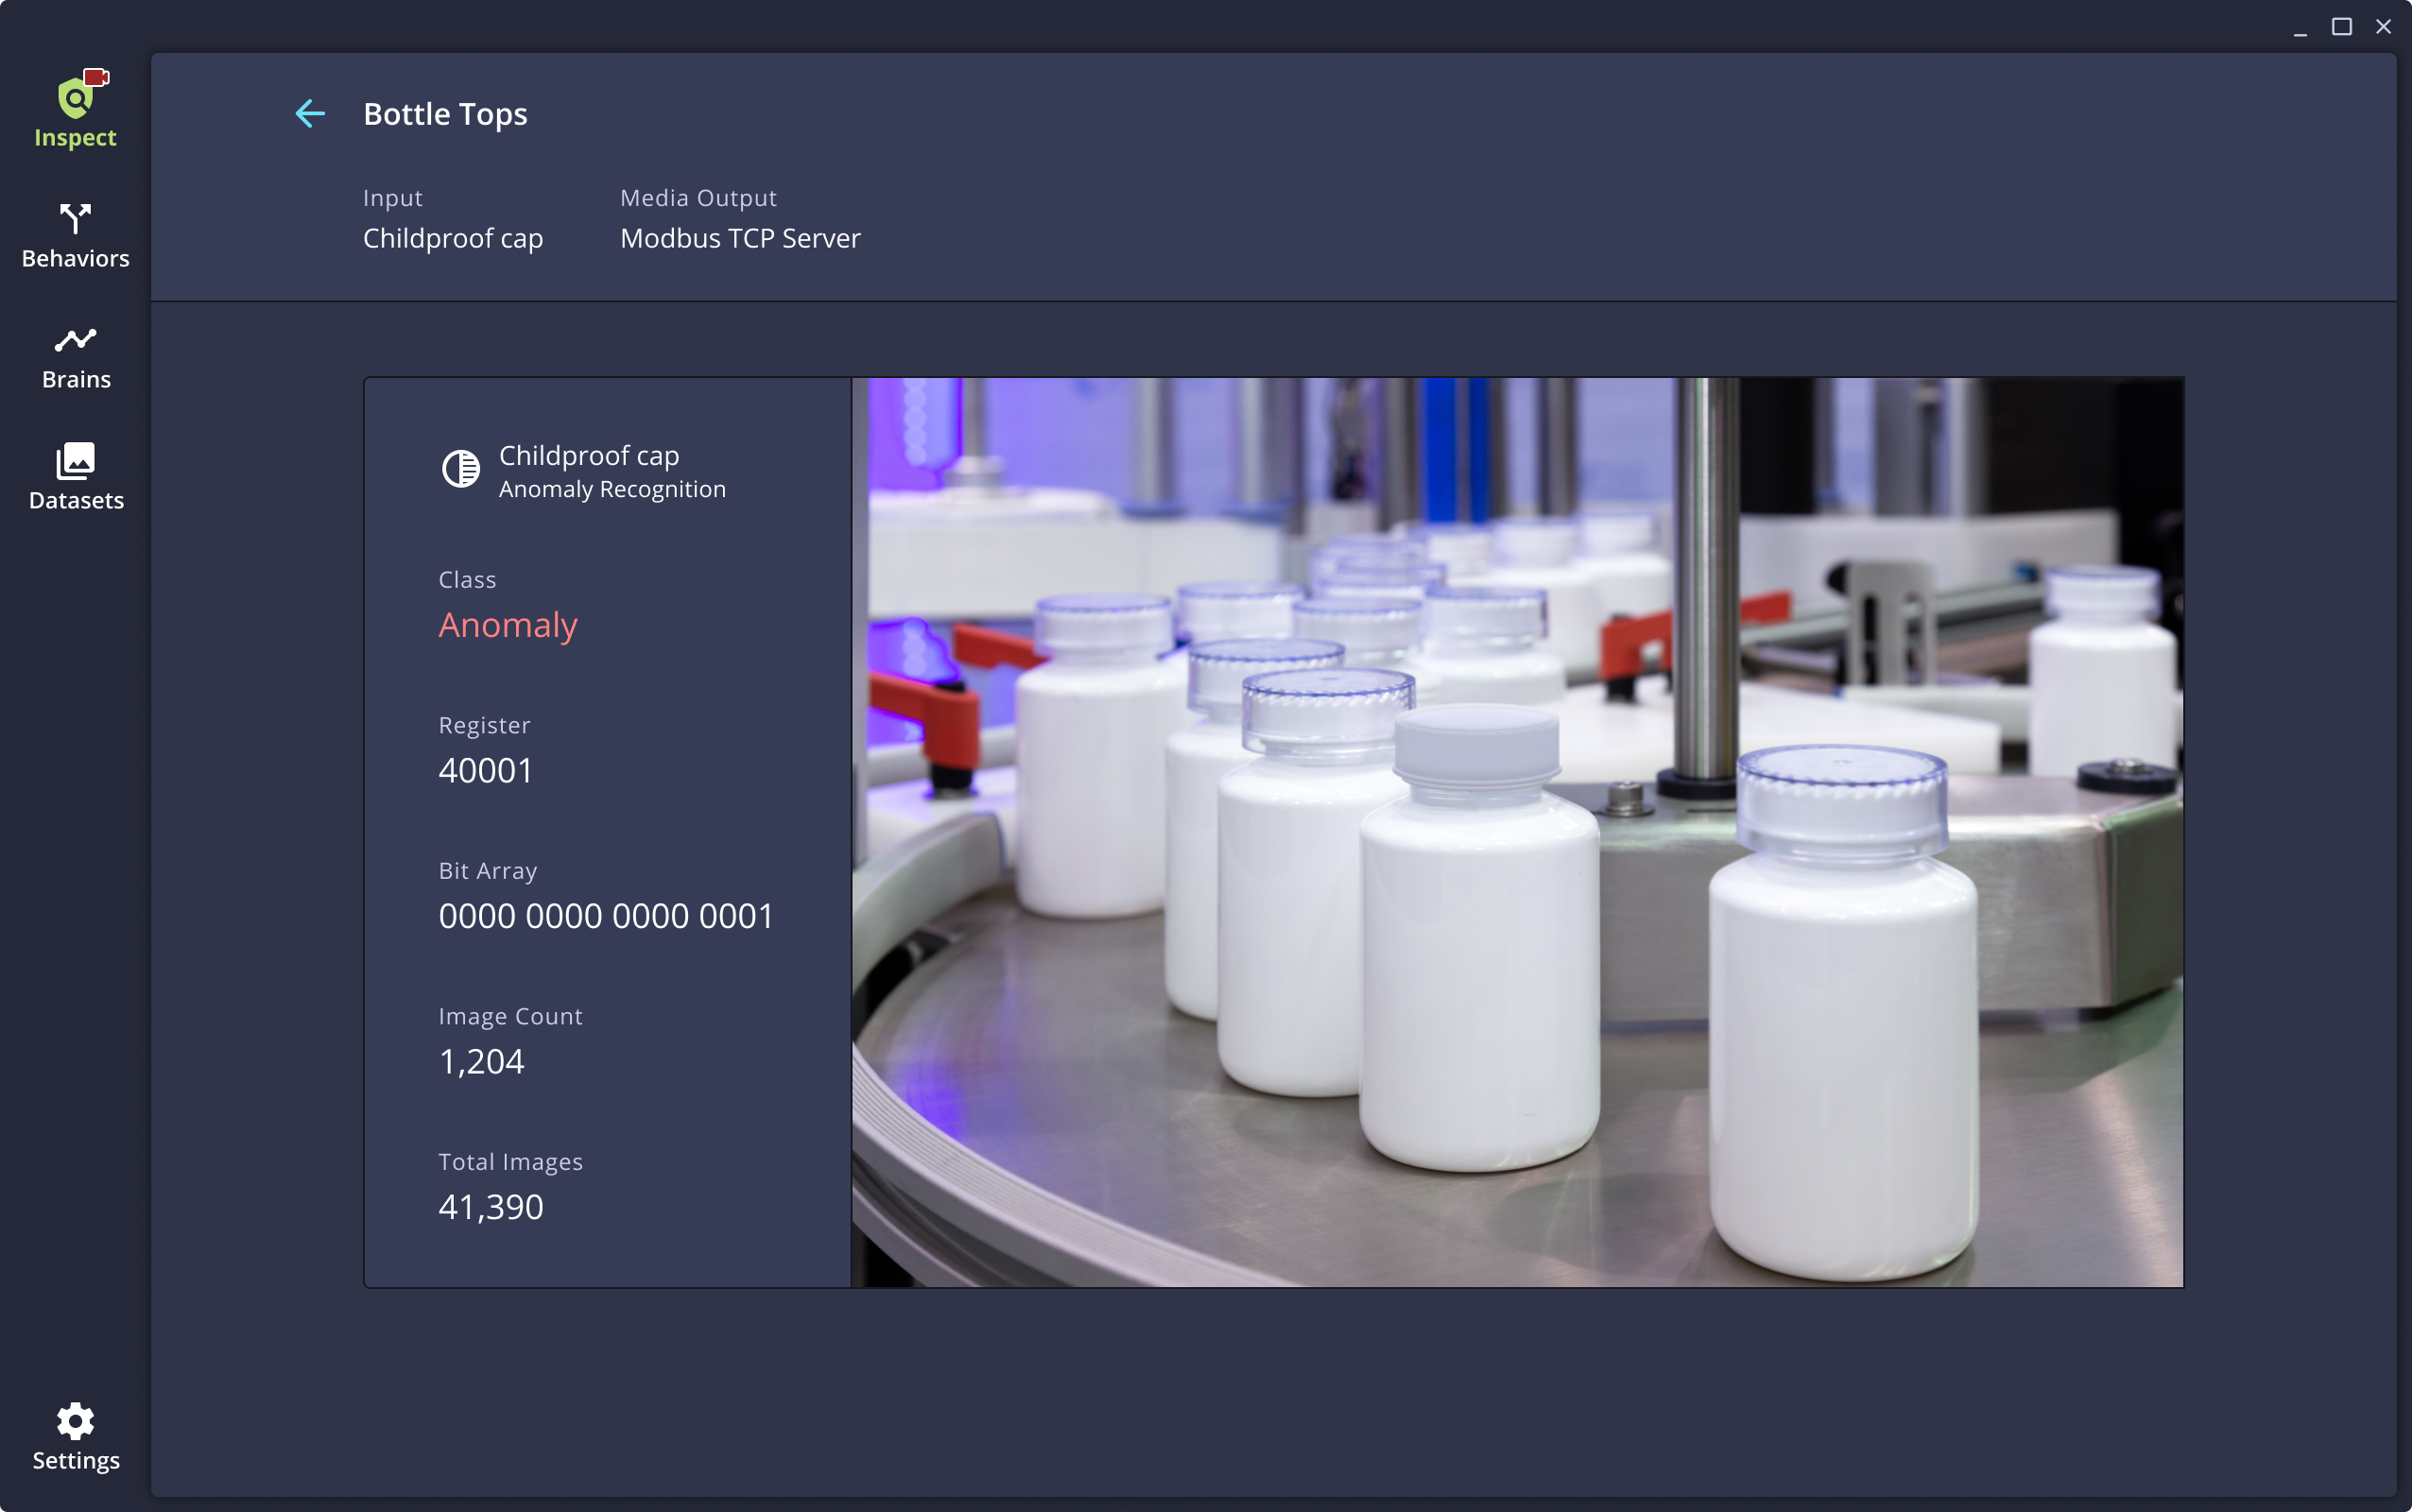Select the Behaviors icon in the sidebar
The image size is (2412, 1512).
pos(75,233)
